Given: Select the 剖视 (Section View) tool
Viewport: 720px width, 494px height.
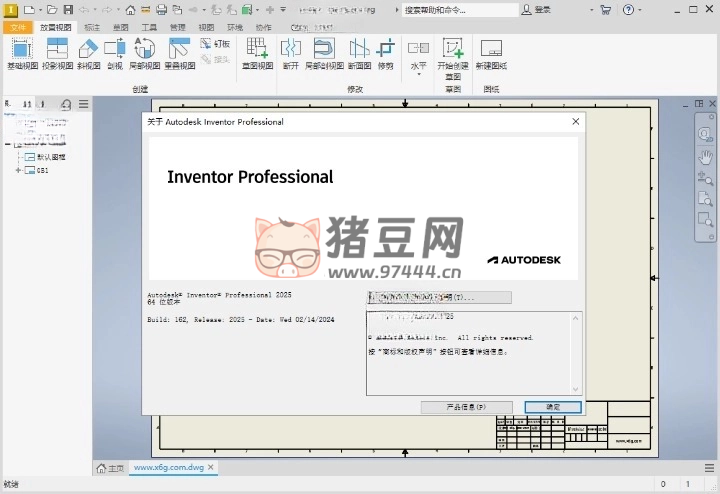Looking at the screenshot, I should [x=115, y=52].
